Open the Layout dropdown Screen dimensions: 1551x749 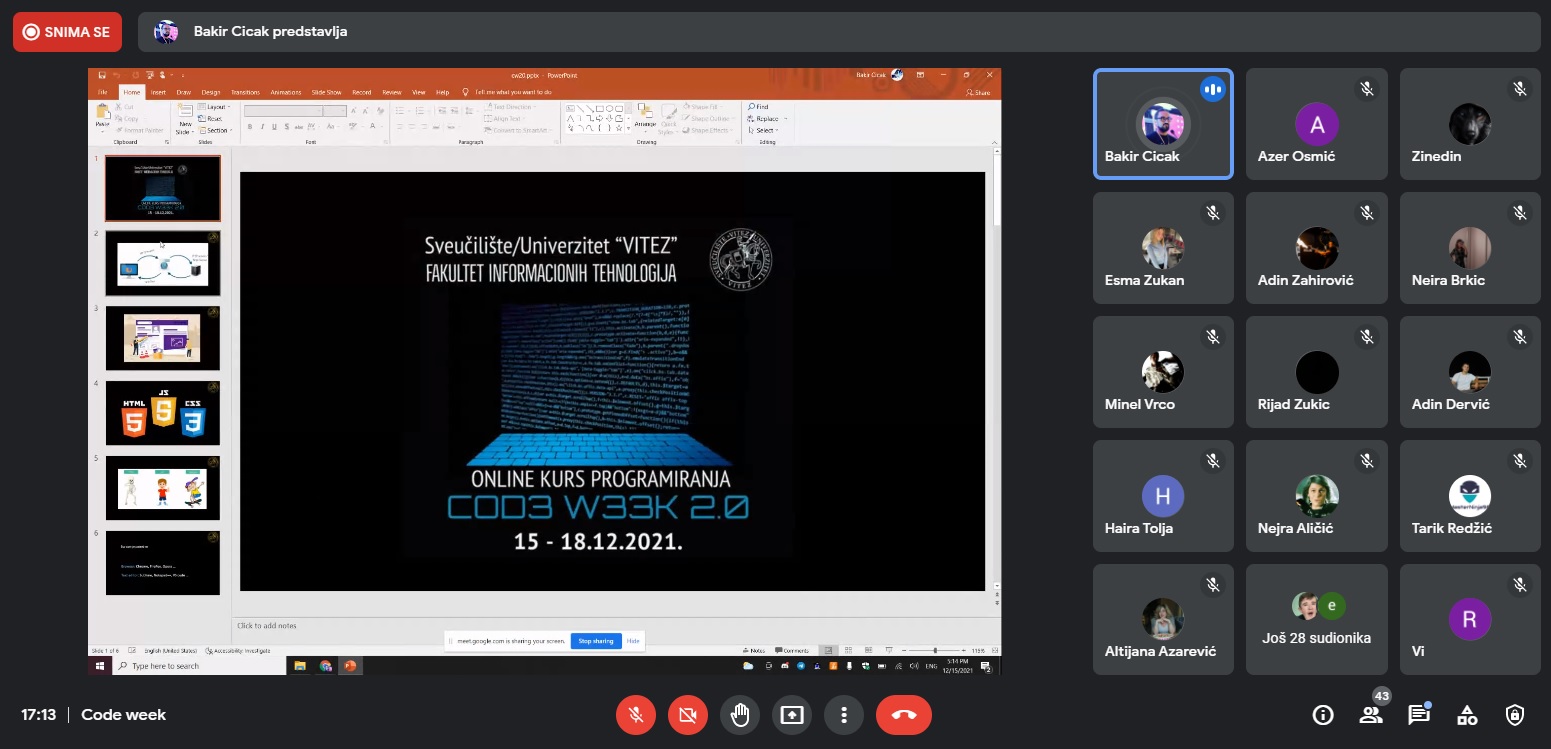point(214,107)
